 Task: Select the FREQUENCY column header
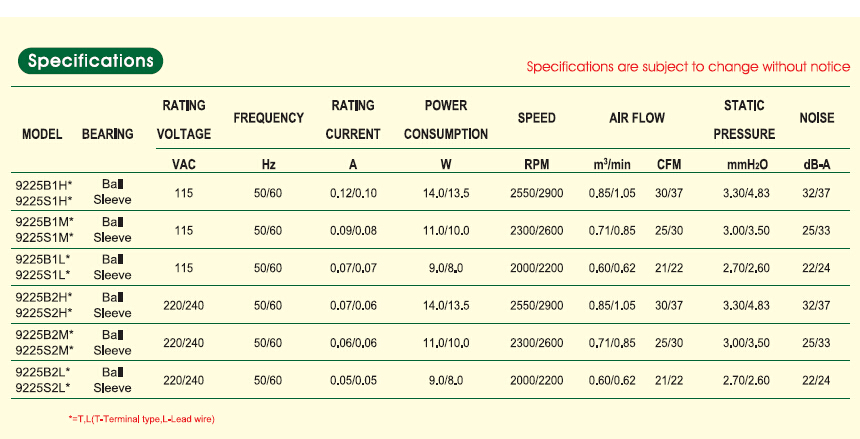[268, 118]
